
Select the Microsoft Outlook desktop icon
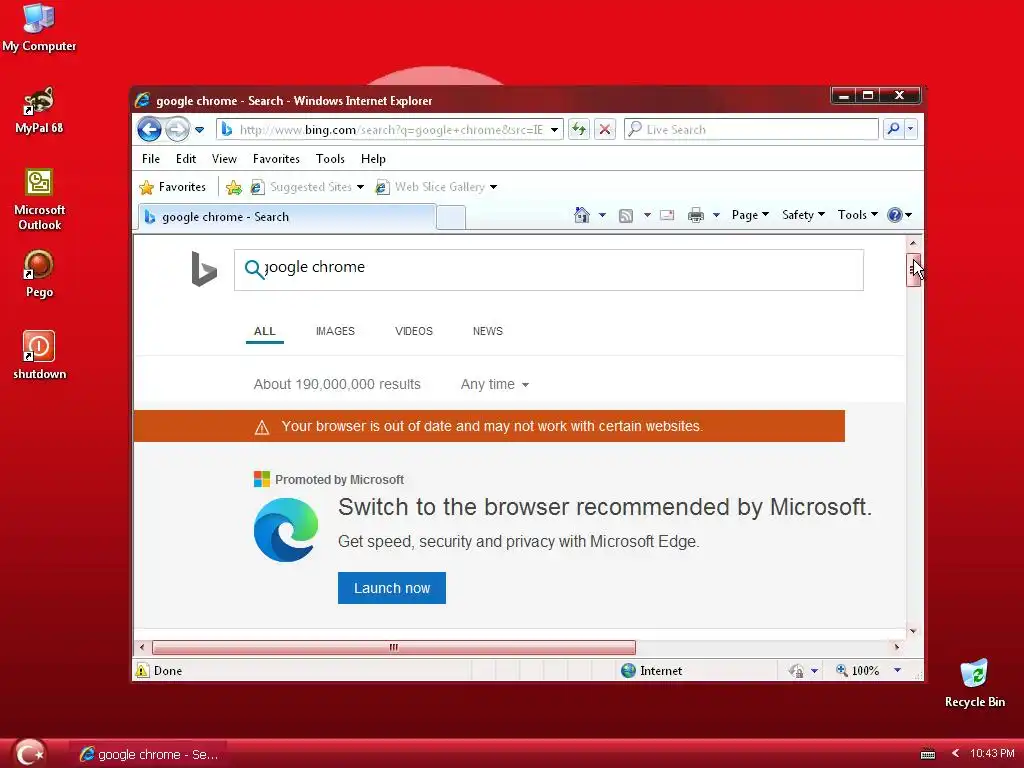point(39,200)
